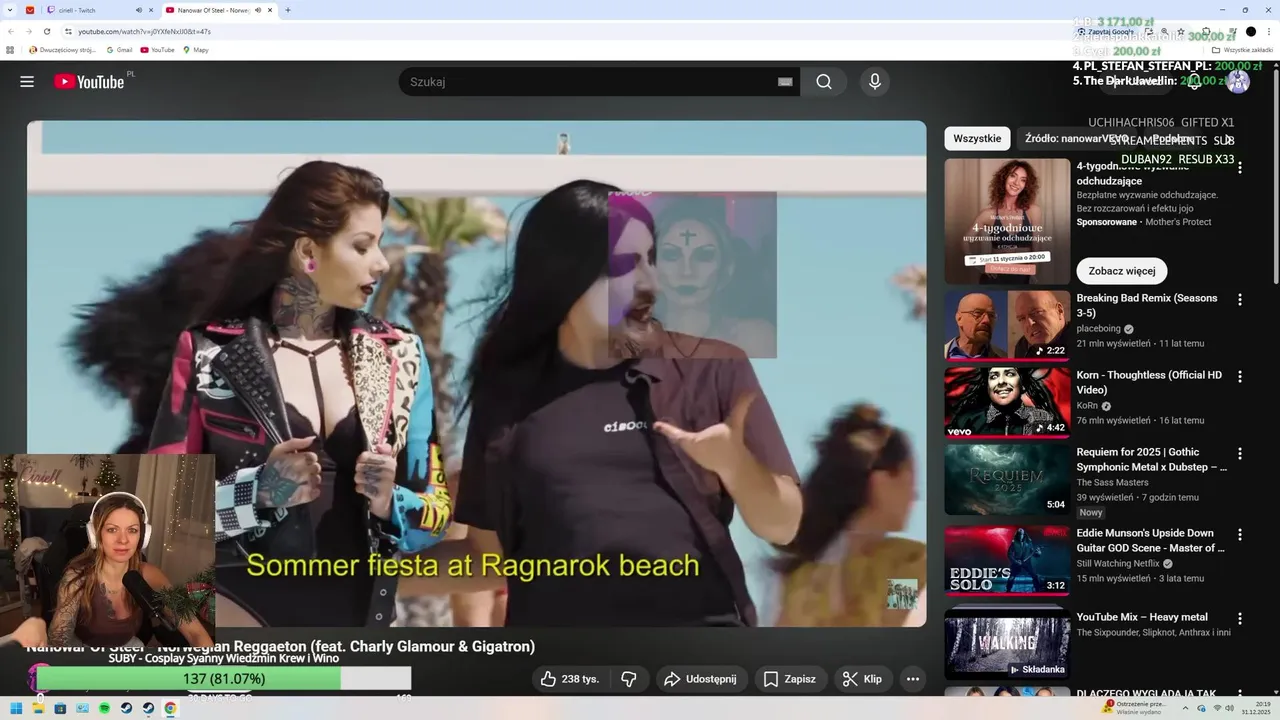Click the channel watermark in video corner

point(902,594)
